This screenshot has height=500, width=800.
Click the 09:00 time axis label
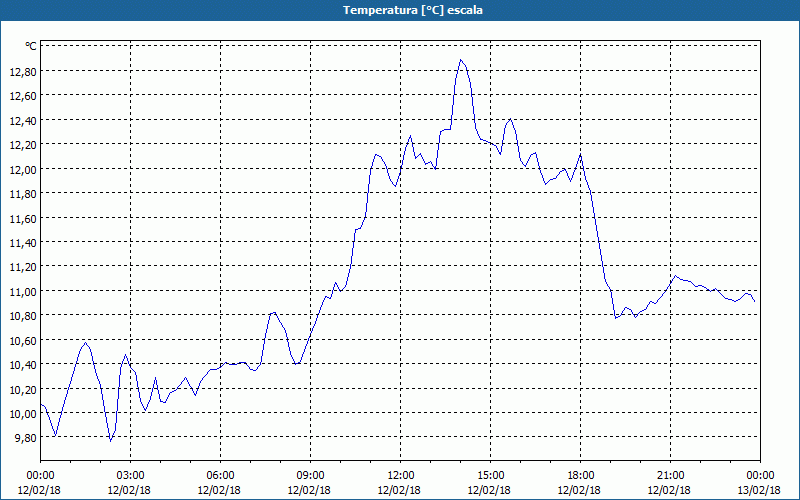(310, 476)
